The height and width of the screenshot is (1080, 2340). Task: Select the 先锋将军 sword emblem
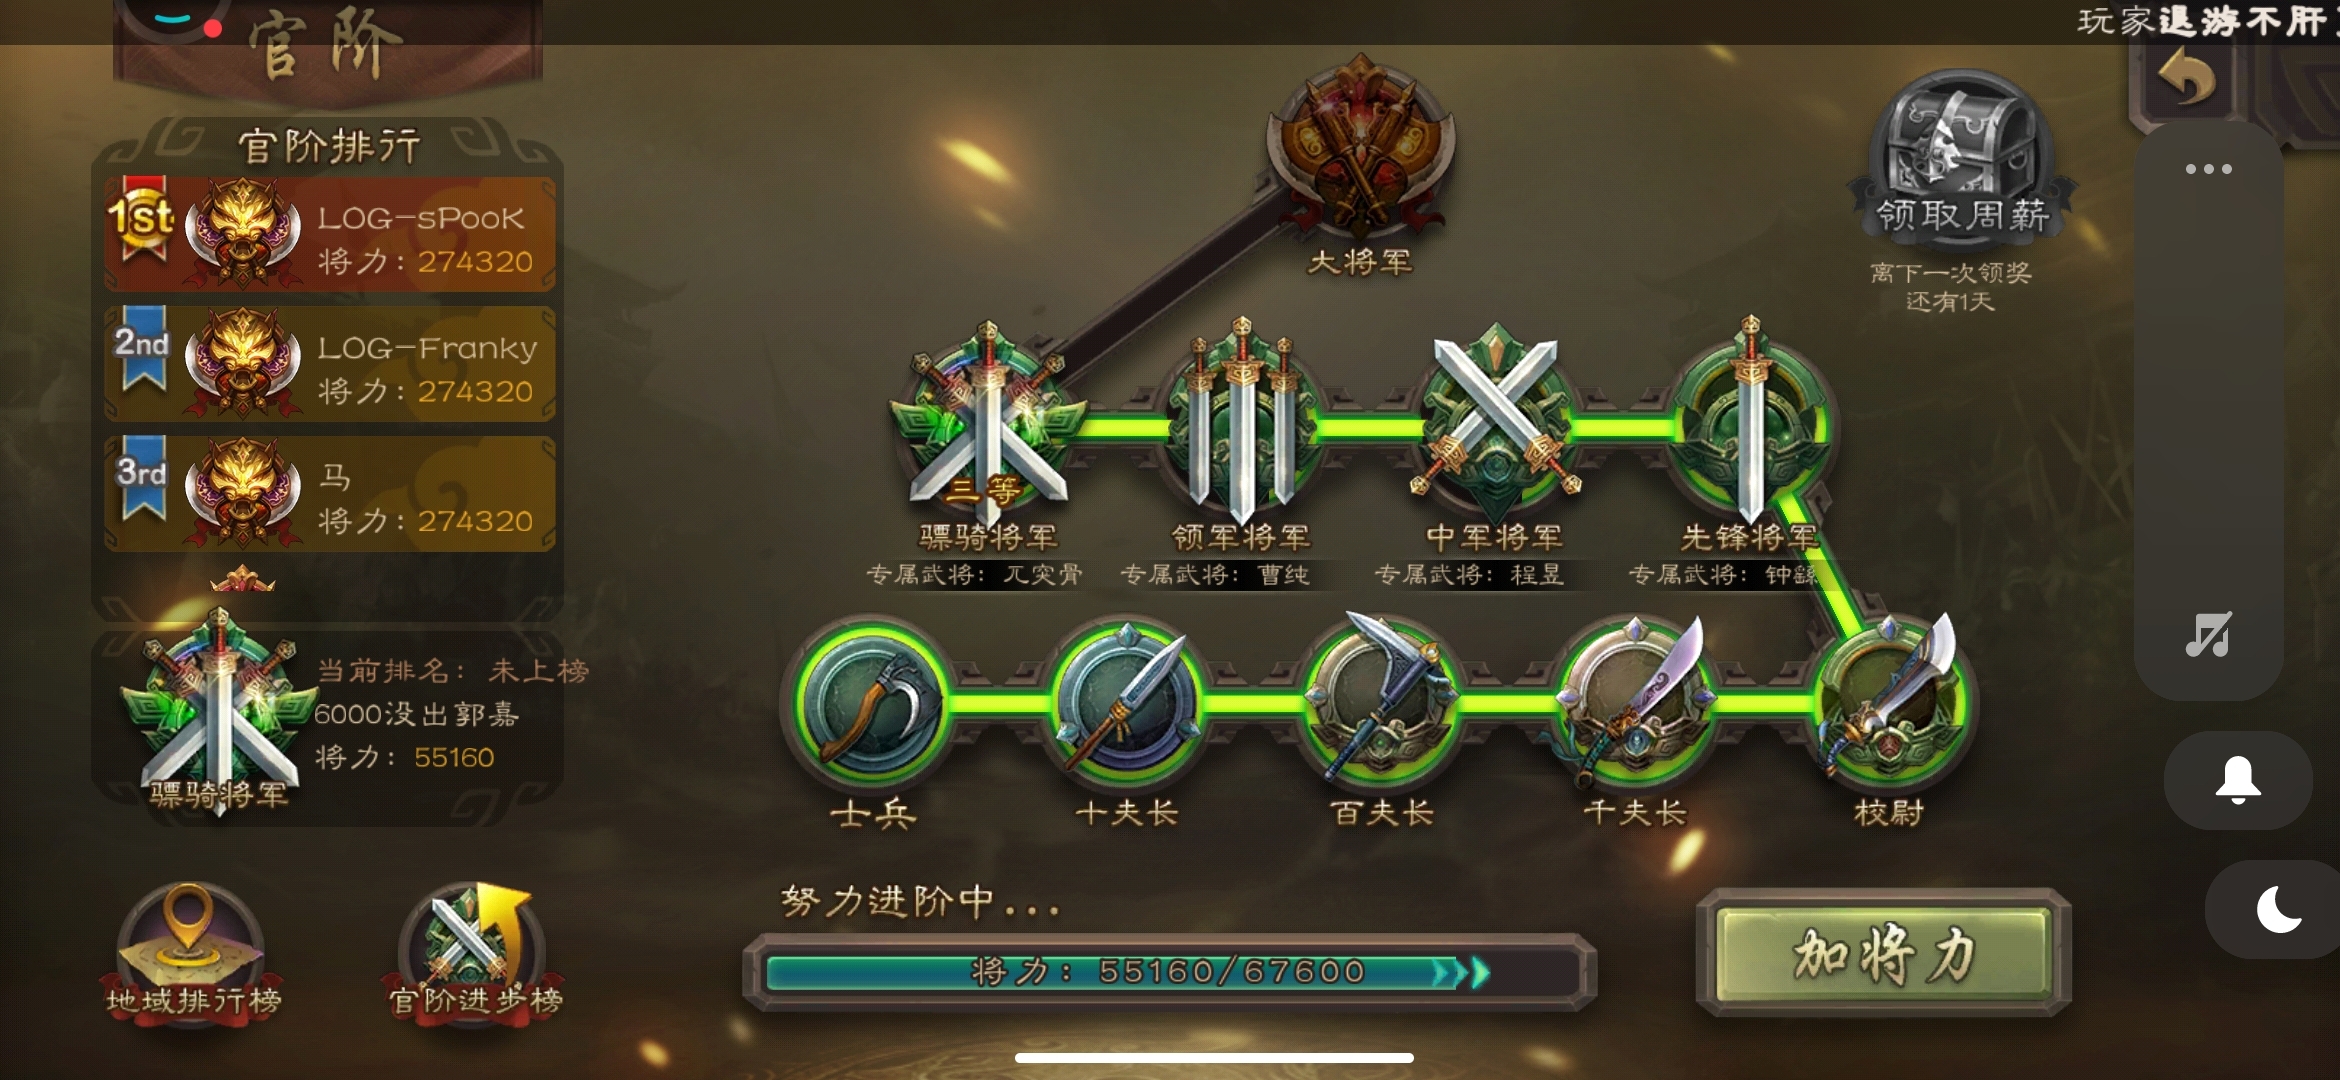coord(1750,420)
